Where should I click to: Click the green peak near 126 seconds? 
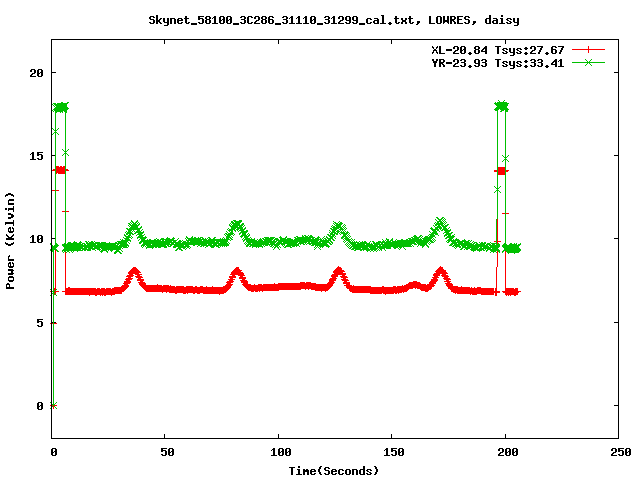(338, 227)
